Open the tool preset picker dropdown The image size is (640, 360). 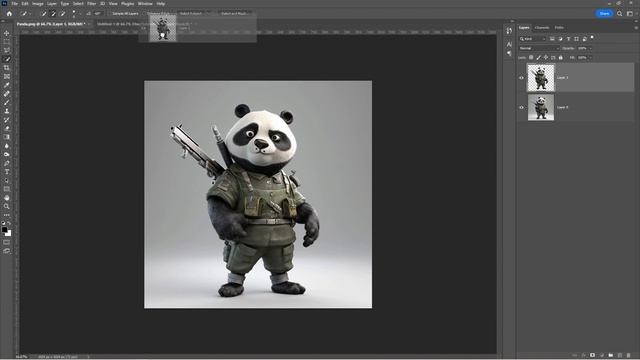[26, 13]
